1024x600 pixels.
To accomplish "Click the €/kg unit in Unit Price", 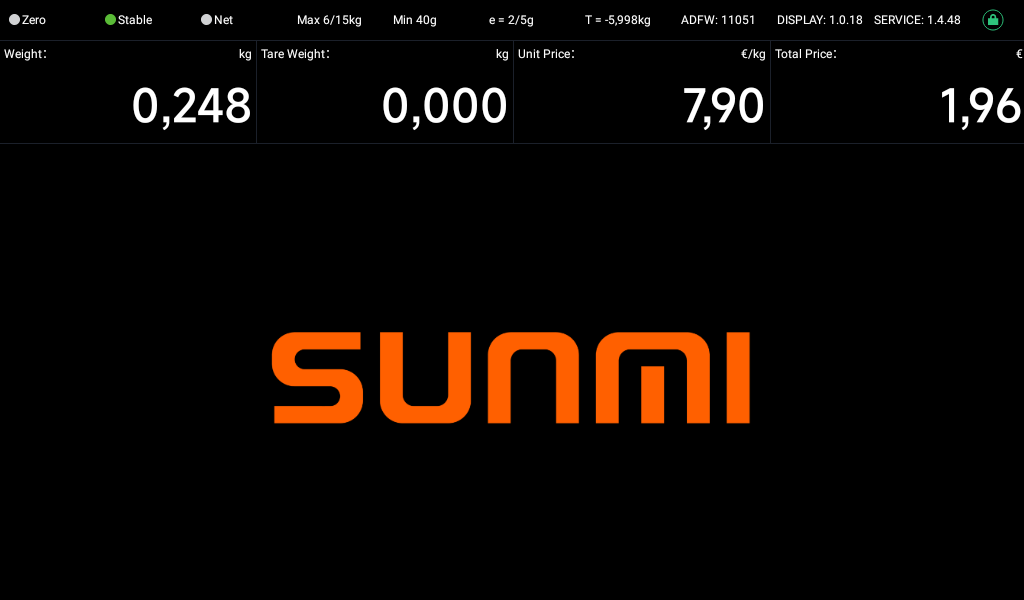I will 753,54.
